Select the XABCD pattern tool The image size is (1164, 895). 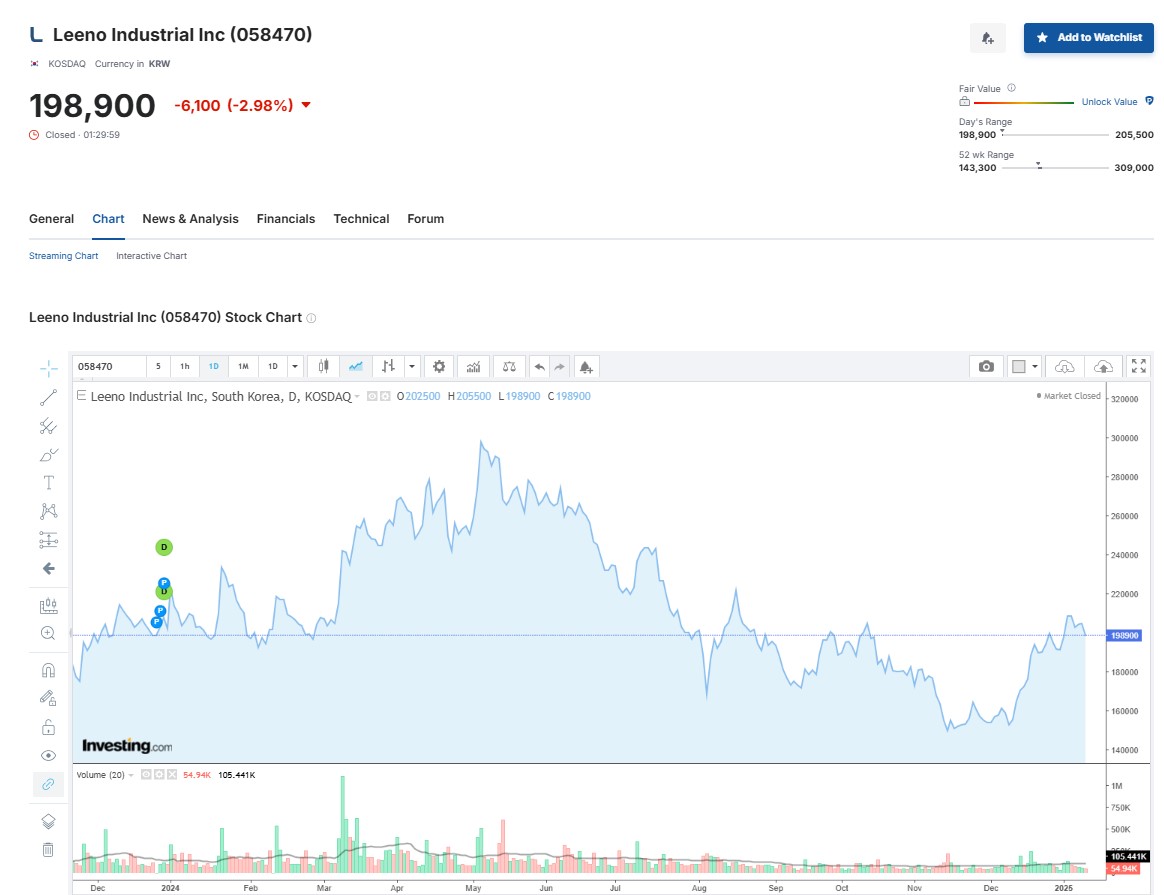(48, 511)
